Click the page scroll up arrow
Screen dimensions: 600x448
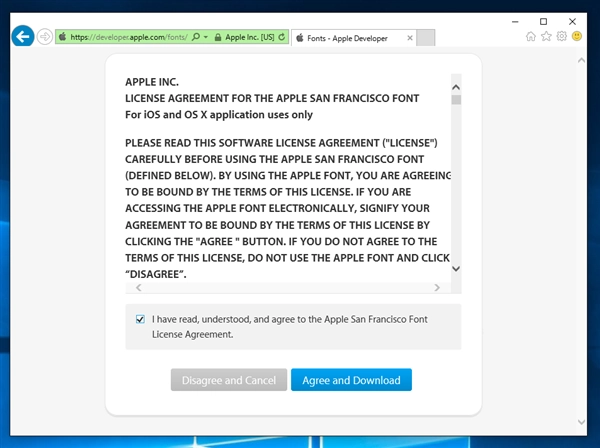(581, 60)
